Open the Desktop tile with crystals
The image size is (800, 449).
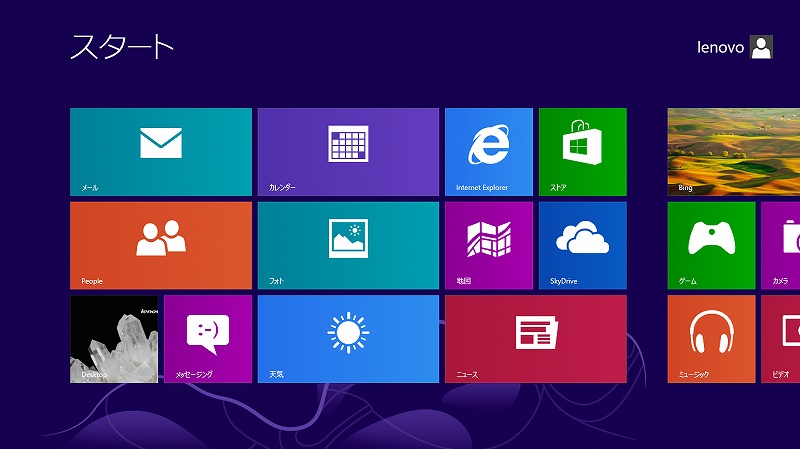coord(114,339)
